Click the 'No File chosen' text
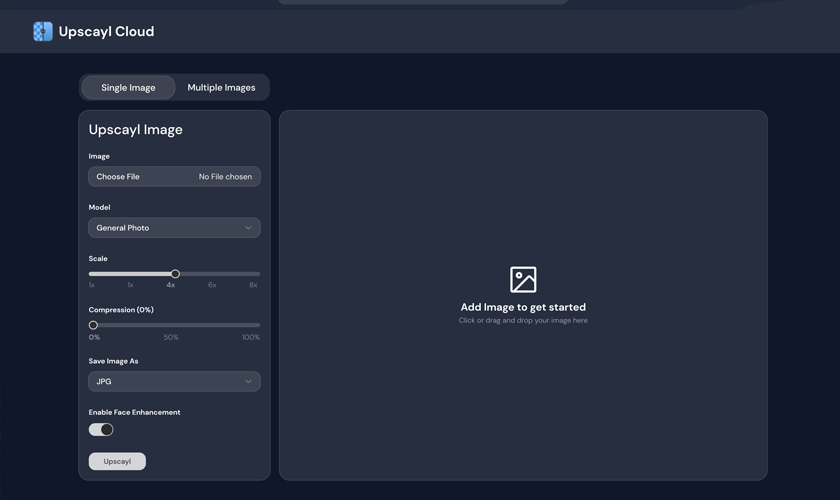This screenshot has width=840, height=500. coord(225,177)
